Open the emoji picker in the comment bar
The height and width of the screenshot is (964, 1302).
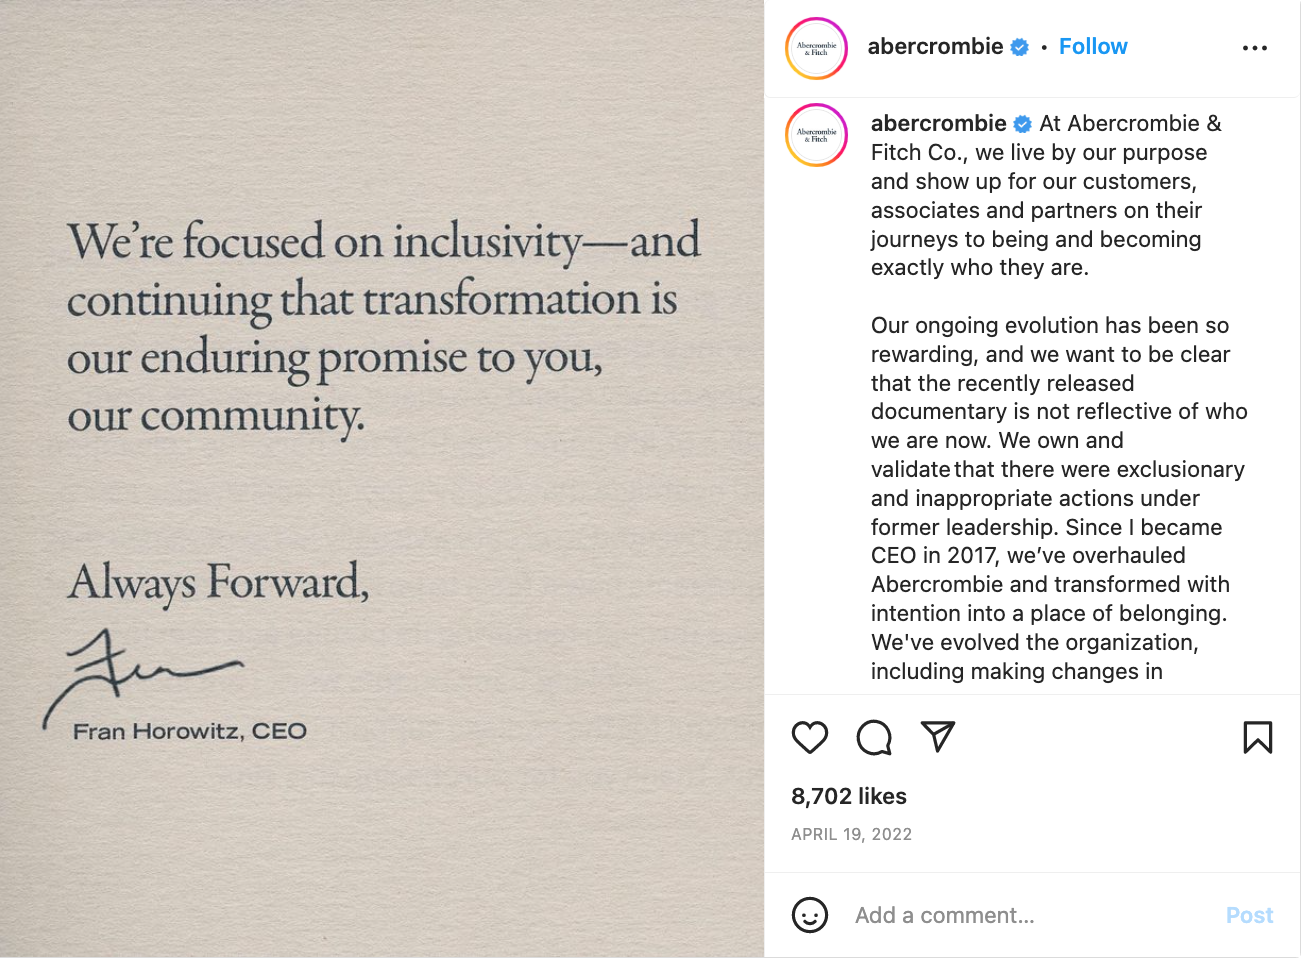click(x=810, y=915)
